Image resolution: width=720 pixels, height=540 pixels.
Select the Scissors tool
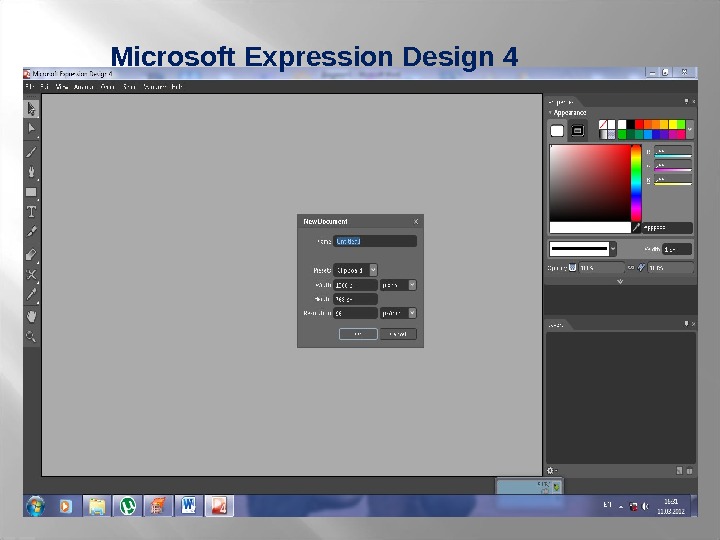click(31, 275)
